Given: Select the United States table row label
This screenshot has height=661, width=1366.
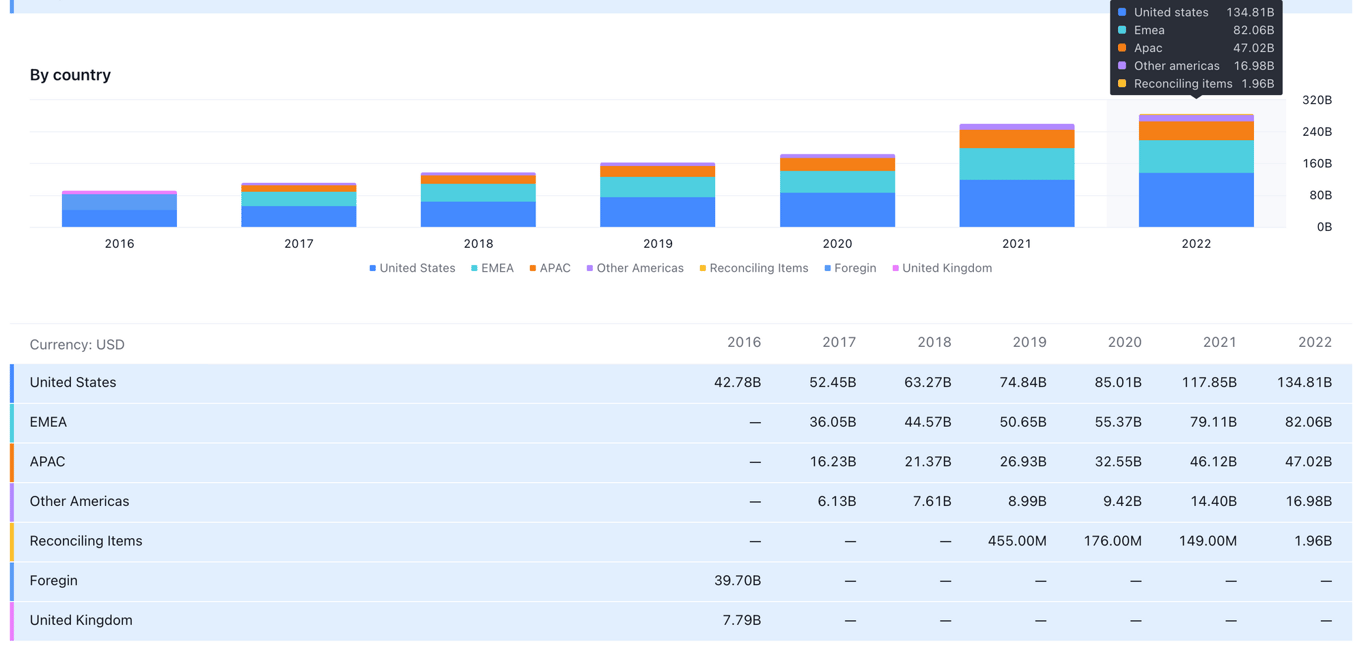Looking at the screenshot, I should coord(73,383).
